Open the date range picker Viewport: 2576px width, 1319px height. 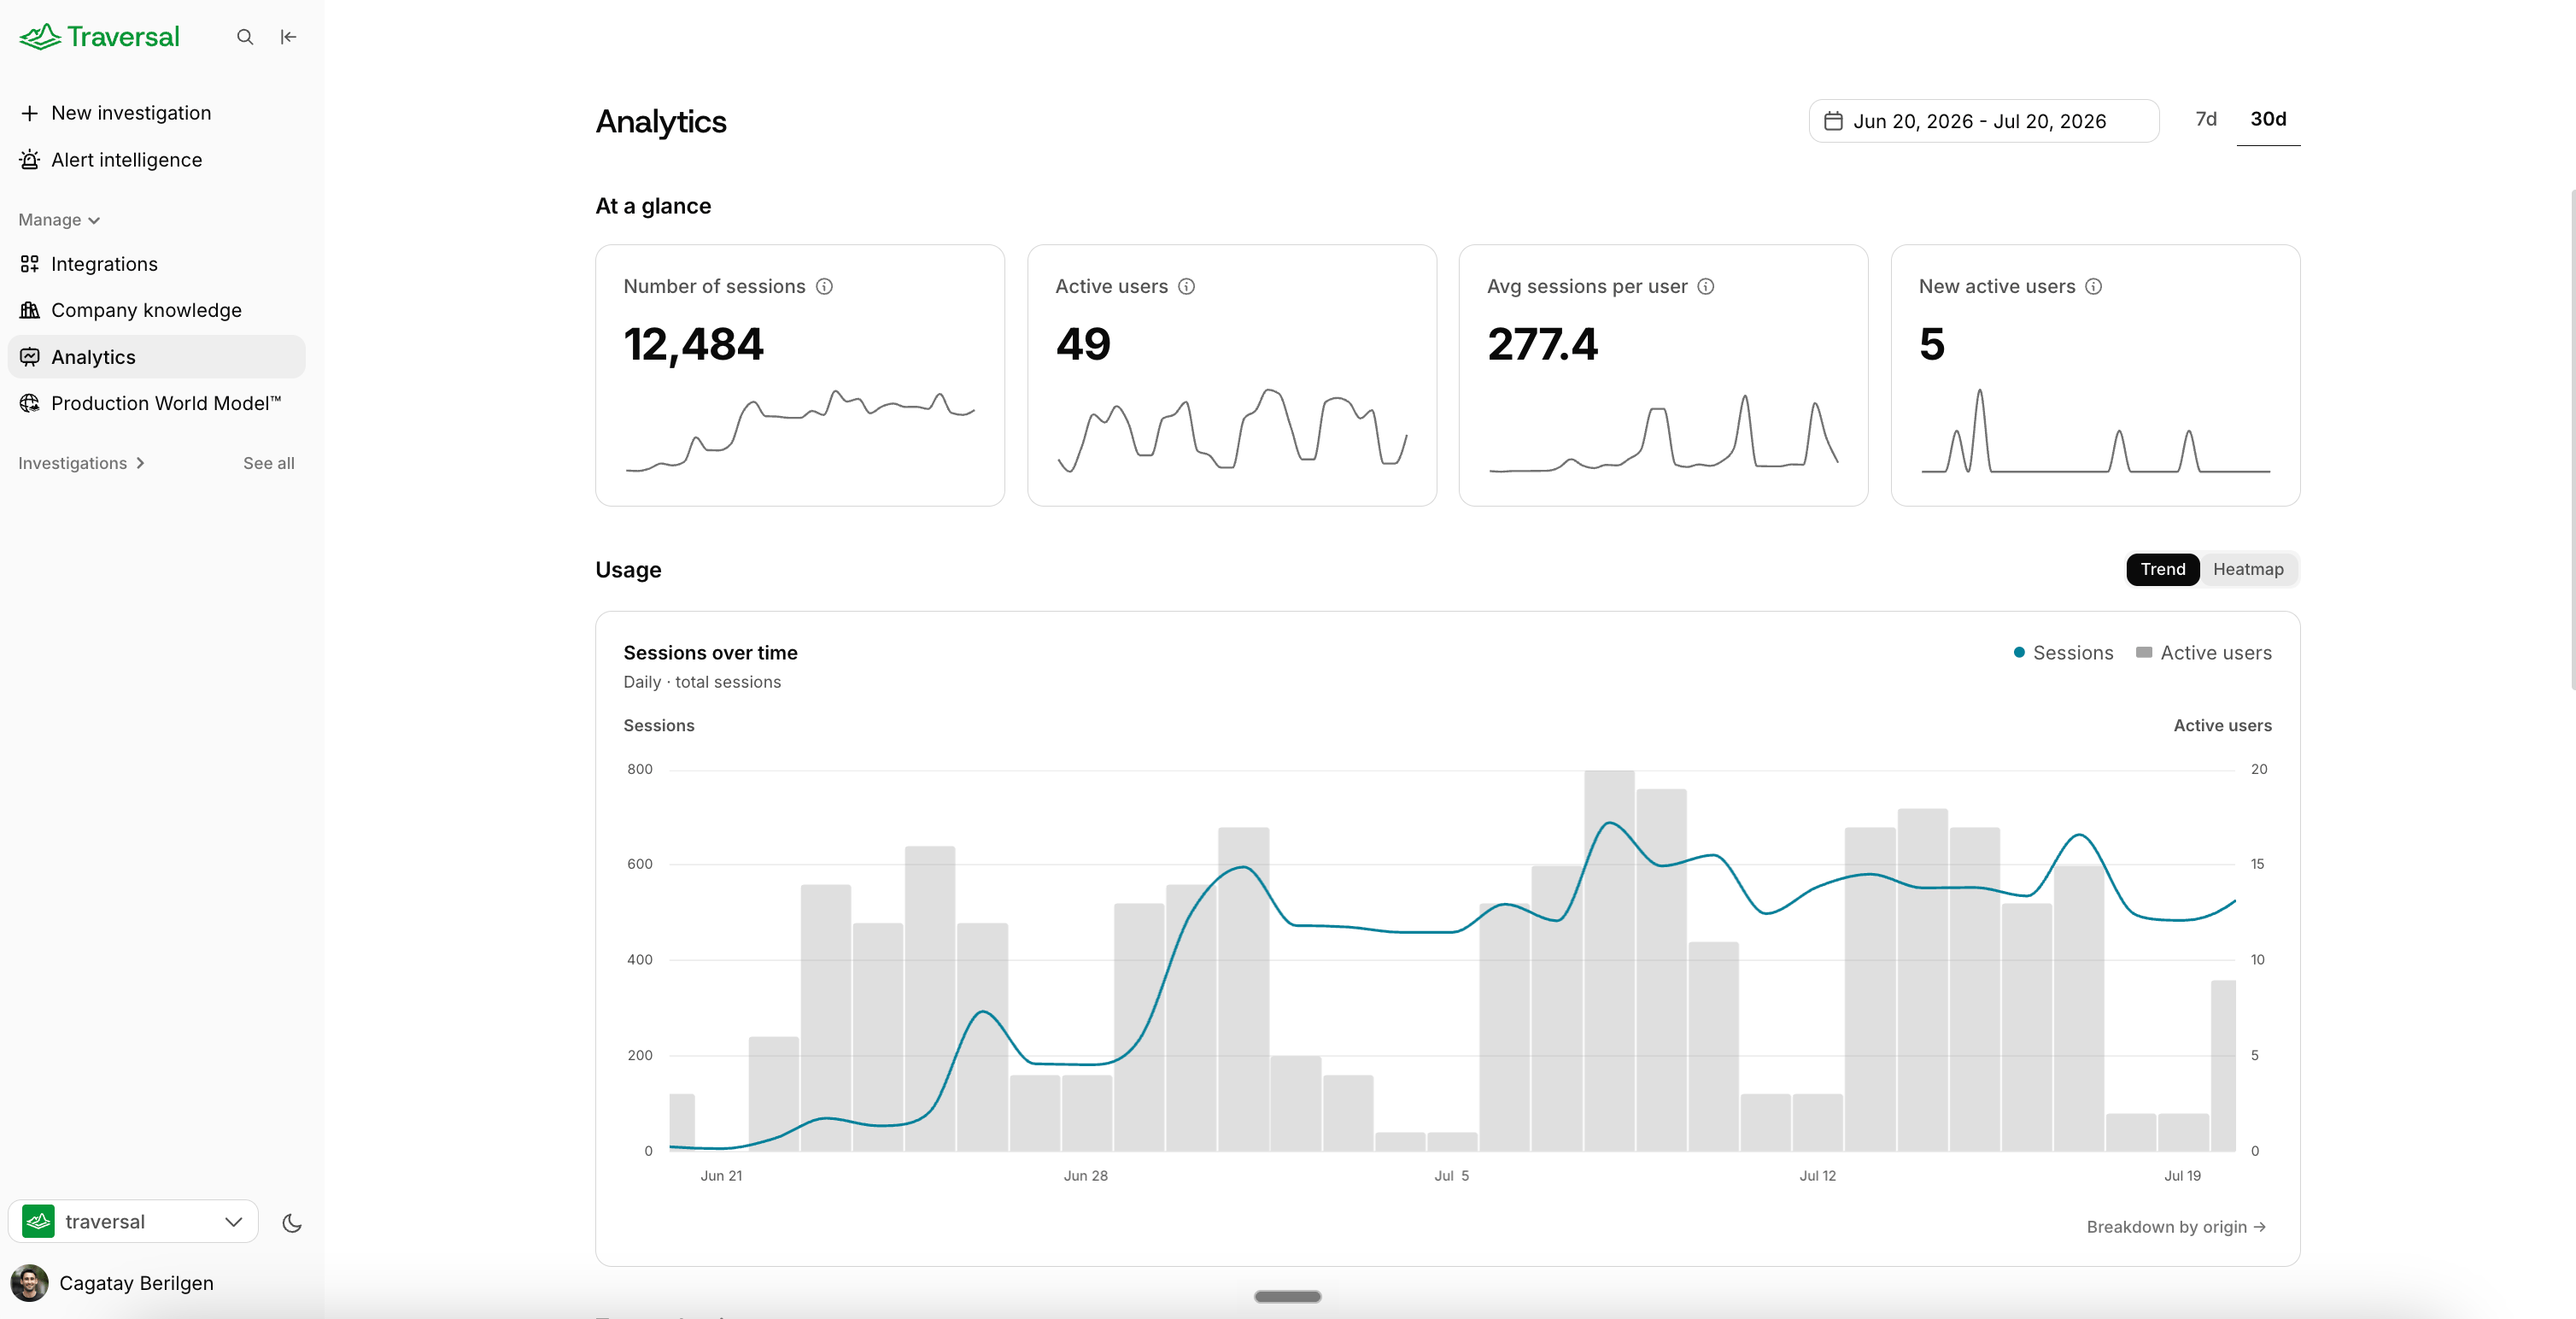pos(1983,121)
